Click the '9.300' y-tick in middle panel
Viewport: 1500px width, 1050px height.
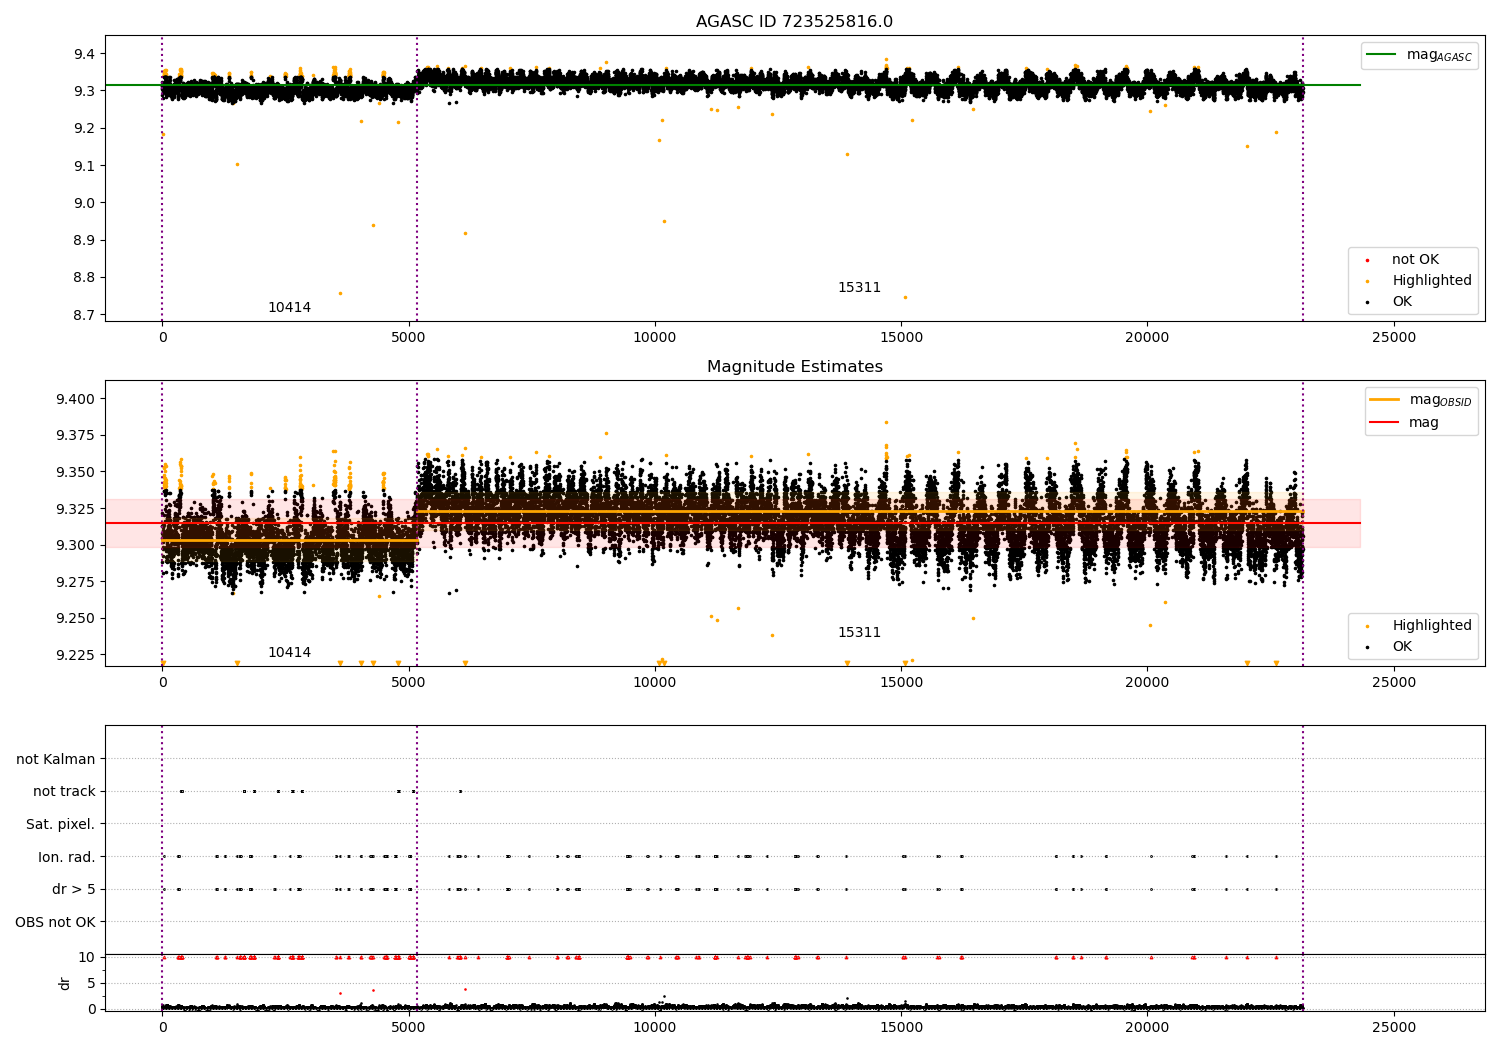75,546
